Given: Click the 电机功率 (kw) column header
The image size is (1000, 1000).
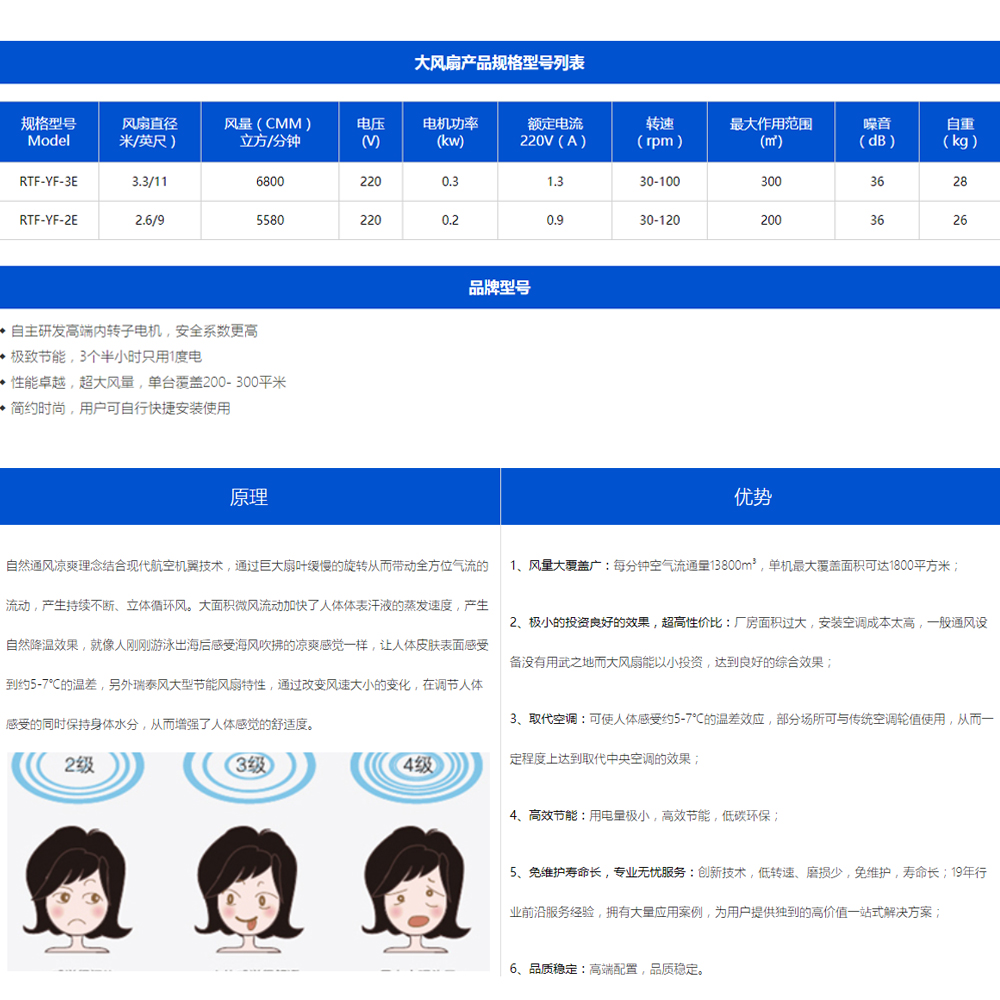Looking at the screenshot, I should click(x=450, y=132).
